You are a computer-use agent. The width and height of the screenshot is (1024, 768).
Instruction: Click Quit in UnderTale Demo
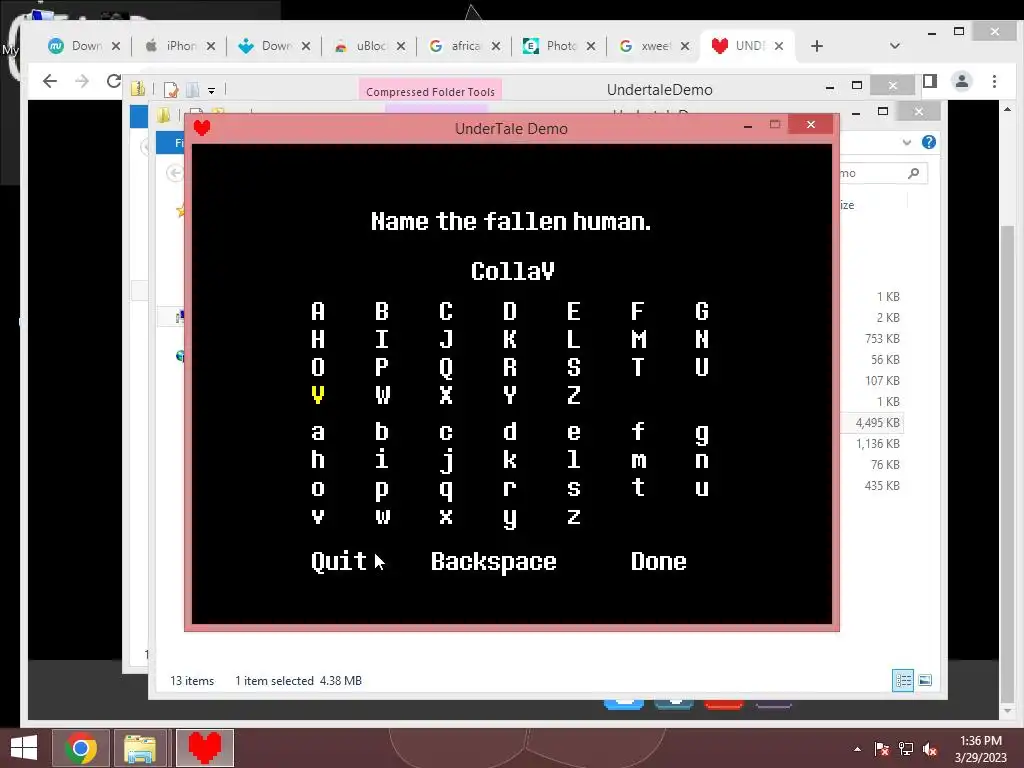click(339, 562)
